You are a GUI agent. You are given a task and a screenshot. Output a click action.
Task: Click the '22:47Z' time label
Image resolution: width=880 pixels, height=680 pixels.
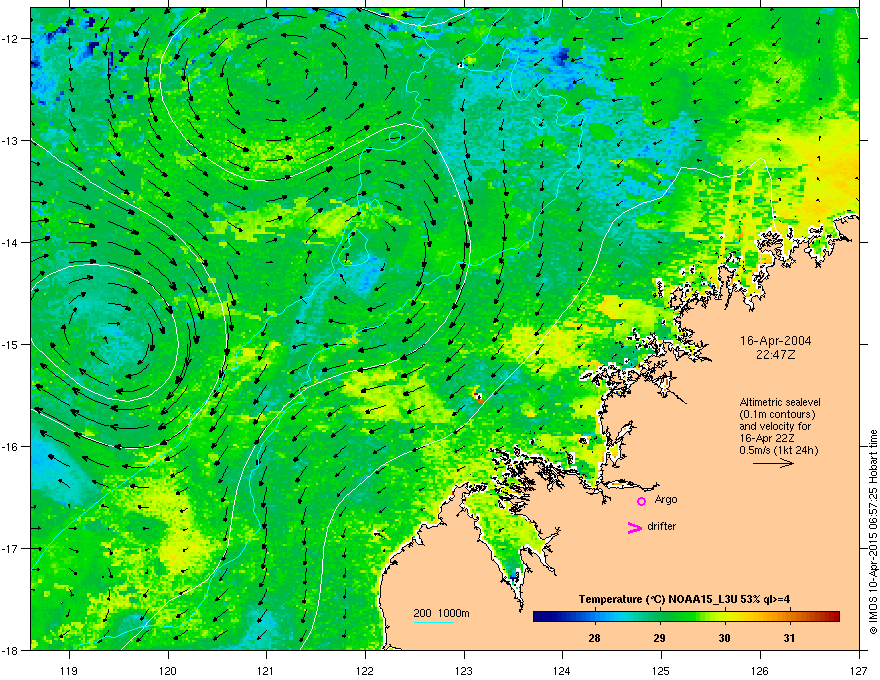(776, 355)
